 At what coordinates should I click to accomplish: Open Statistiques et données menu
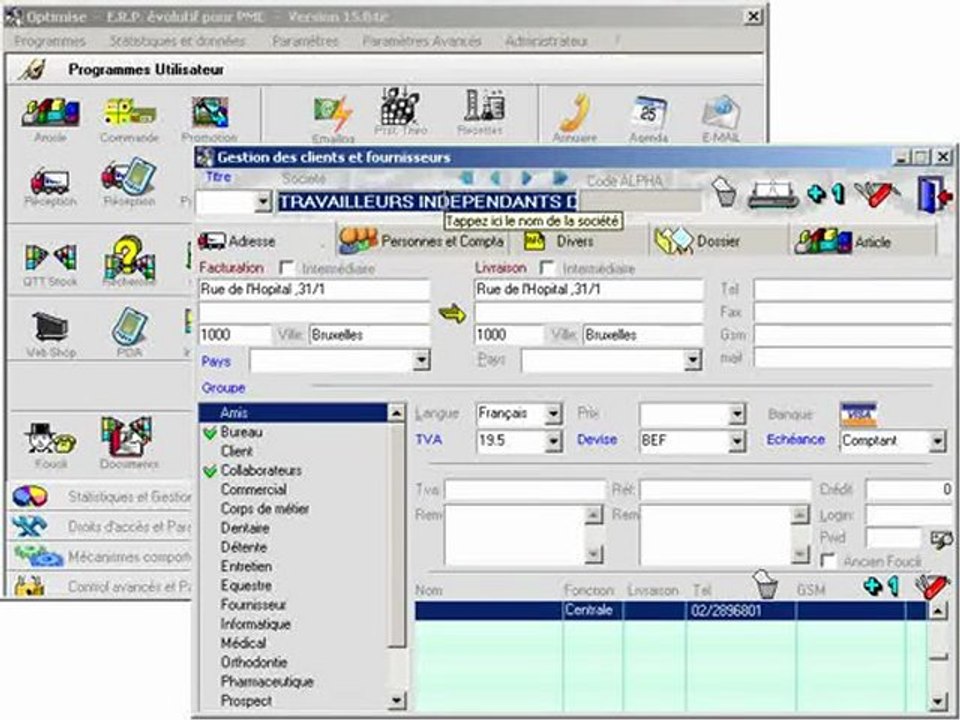point(177,41)
